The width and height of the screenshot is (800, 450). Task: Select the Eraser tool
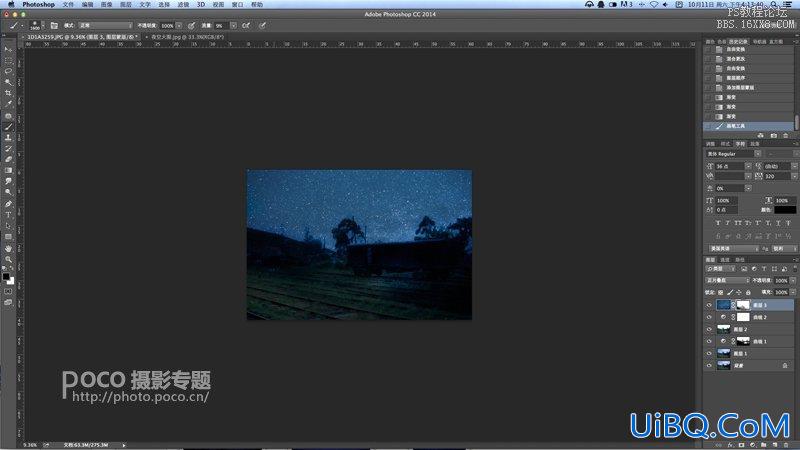(8, 160)
